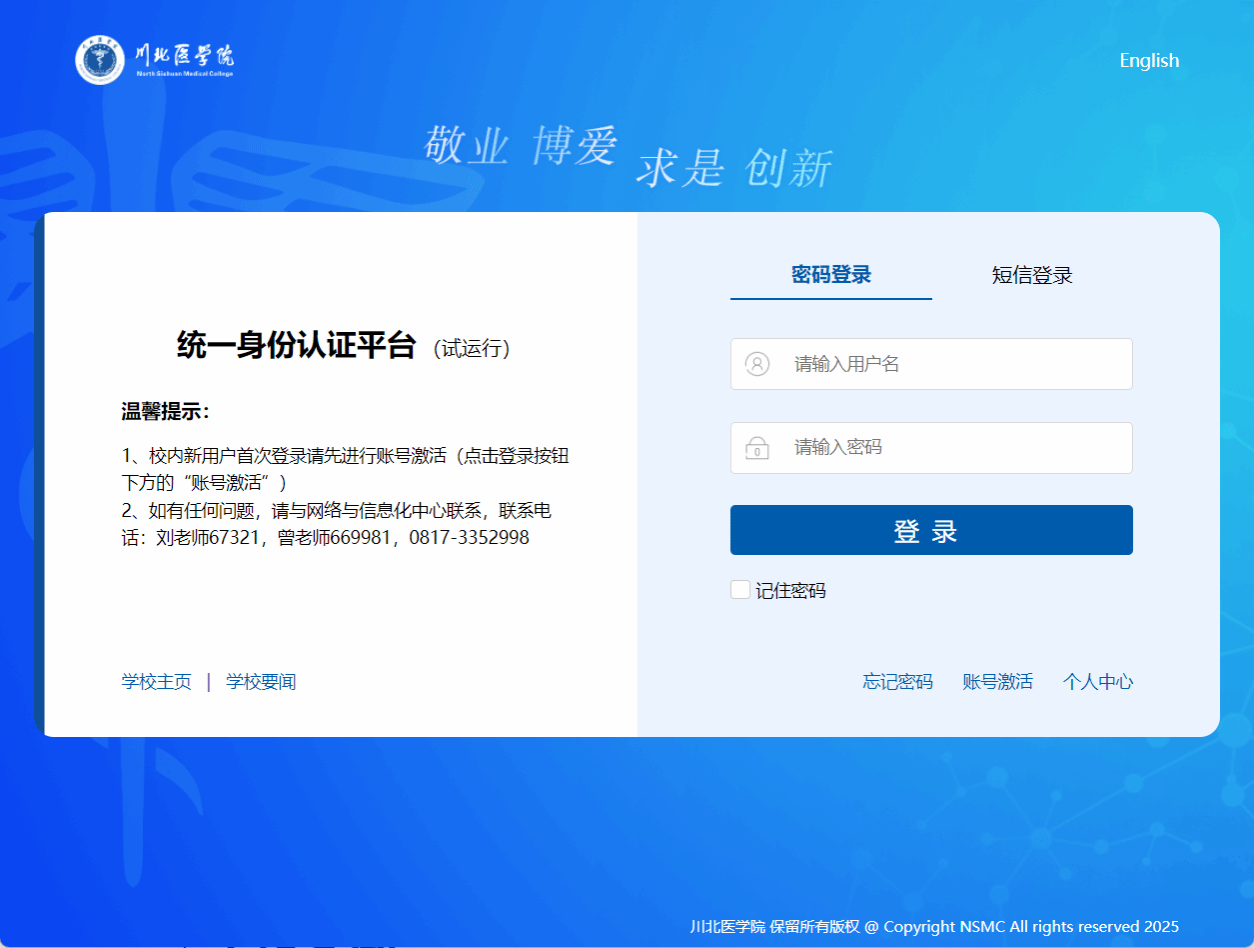Click the 统一身份认证平台 heading
The image size is (1254, 948).
(x=296, y=346)
